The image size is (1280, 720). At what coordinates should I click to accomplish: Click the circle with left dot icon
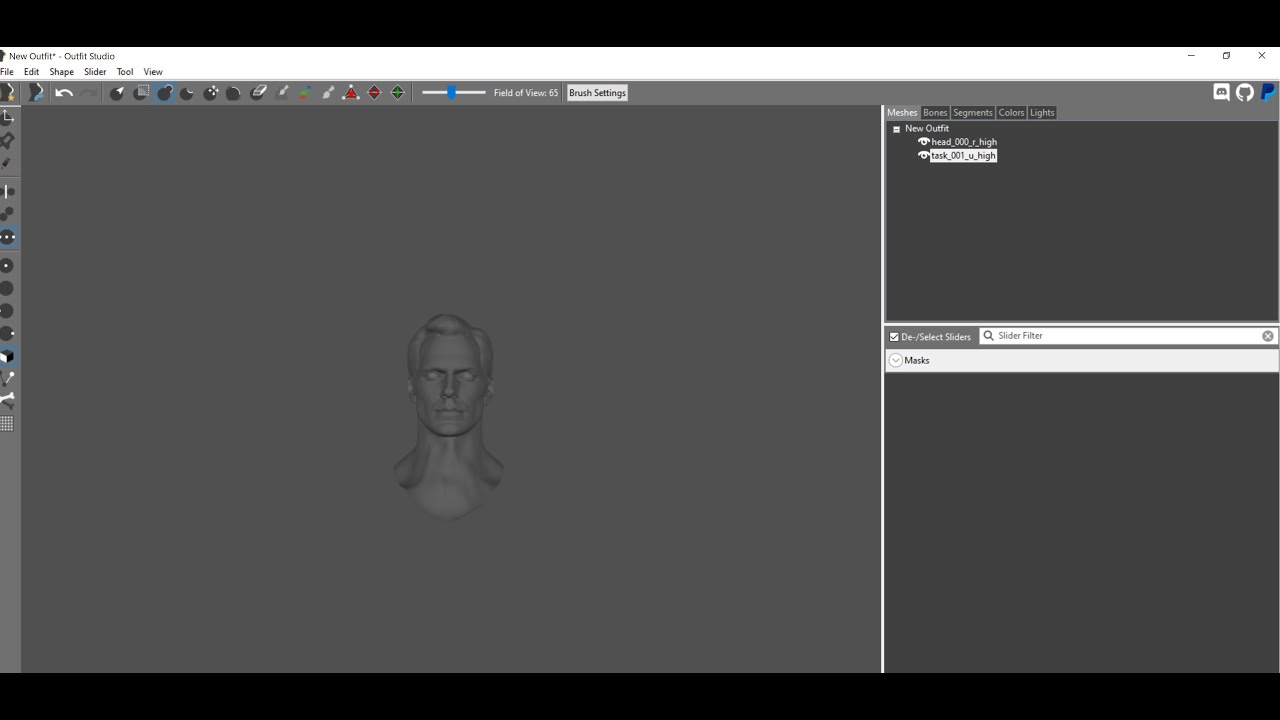pyautogui.click(x=7, y=311)
